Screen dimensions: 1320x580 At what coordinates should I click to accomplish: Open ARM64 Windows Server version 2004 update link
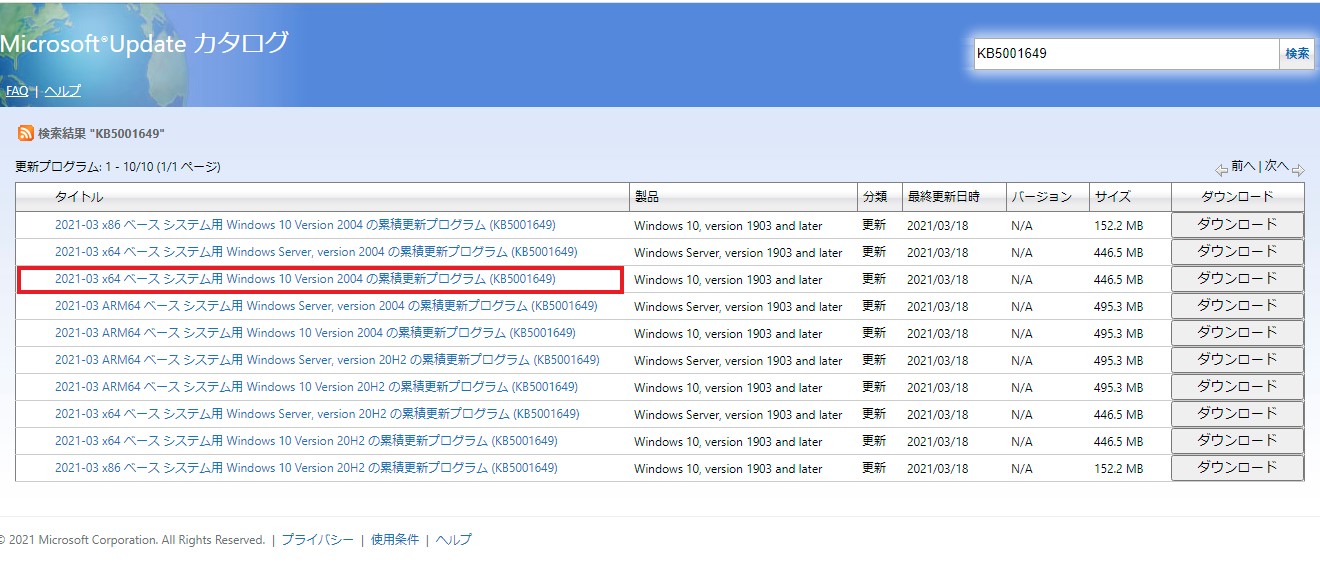tap(326, 306)
